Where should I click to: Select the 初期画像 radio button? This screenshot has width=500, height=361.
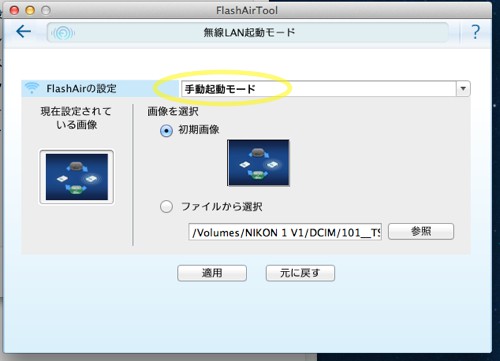166,130
